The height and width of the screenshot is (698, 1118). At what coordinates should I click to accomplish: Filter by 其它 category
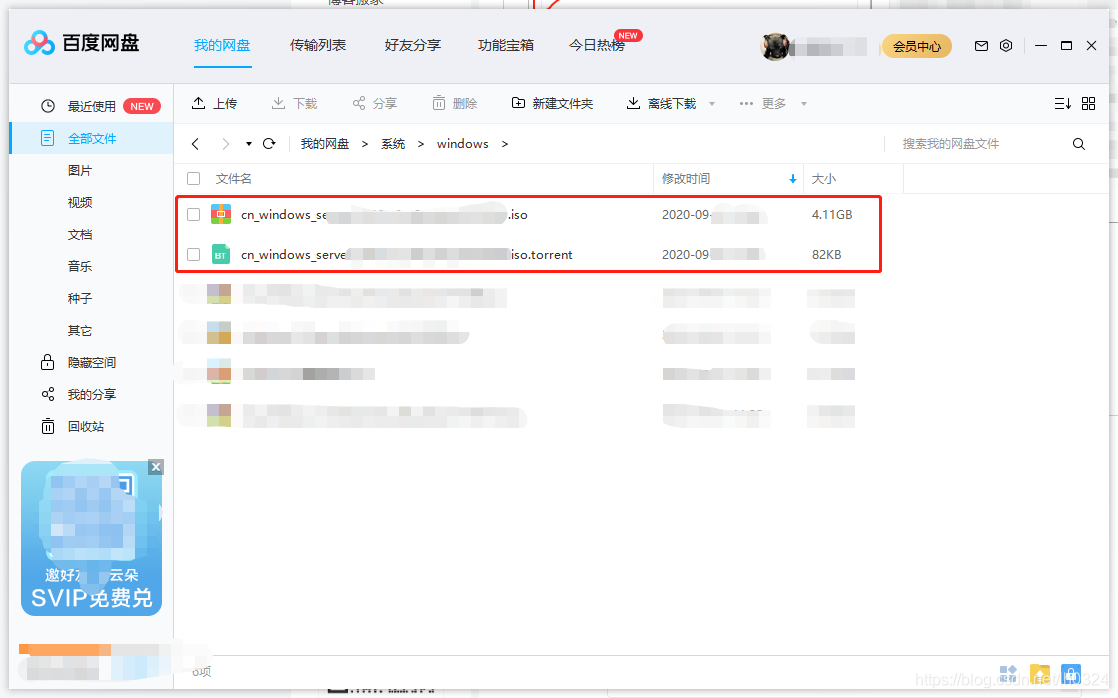pos(80,330)
